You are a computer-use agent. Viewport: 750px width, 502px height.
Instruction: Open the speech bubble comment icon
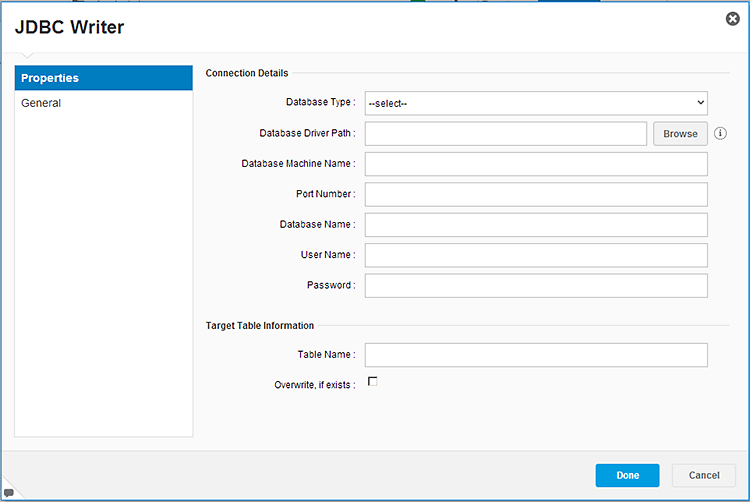(x=9, y=492)
